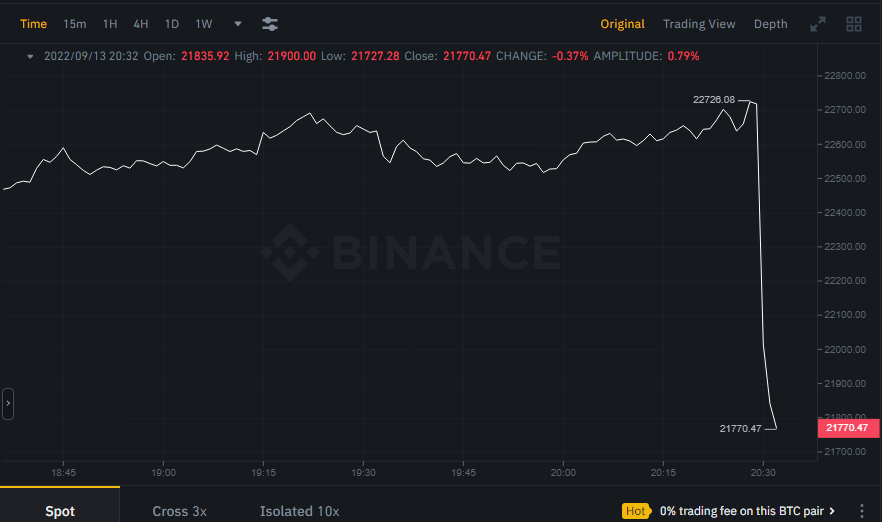The height and width of the screenshot is (522, 882).
Task: Click the 21700.00 price axis label
Action: pos(845,451)
